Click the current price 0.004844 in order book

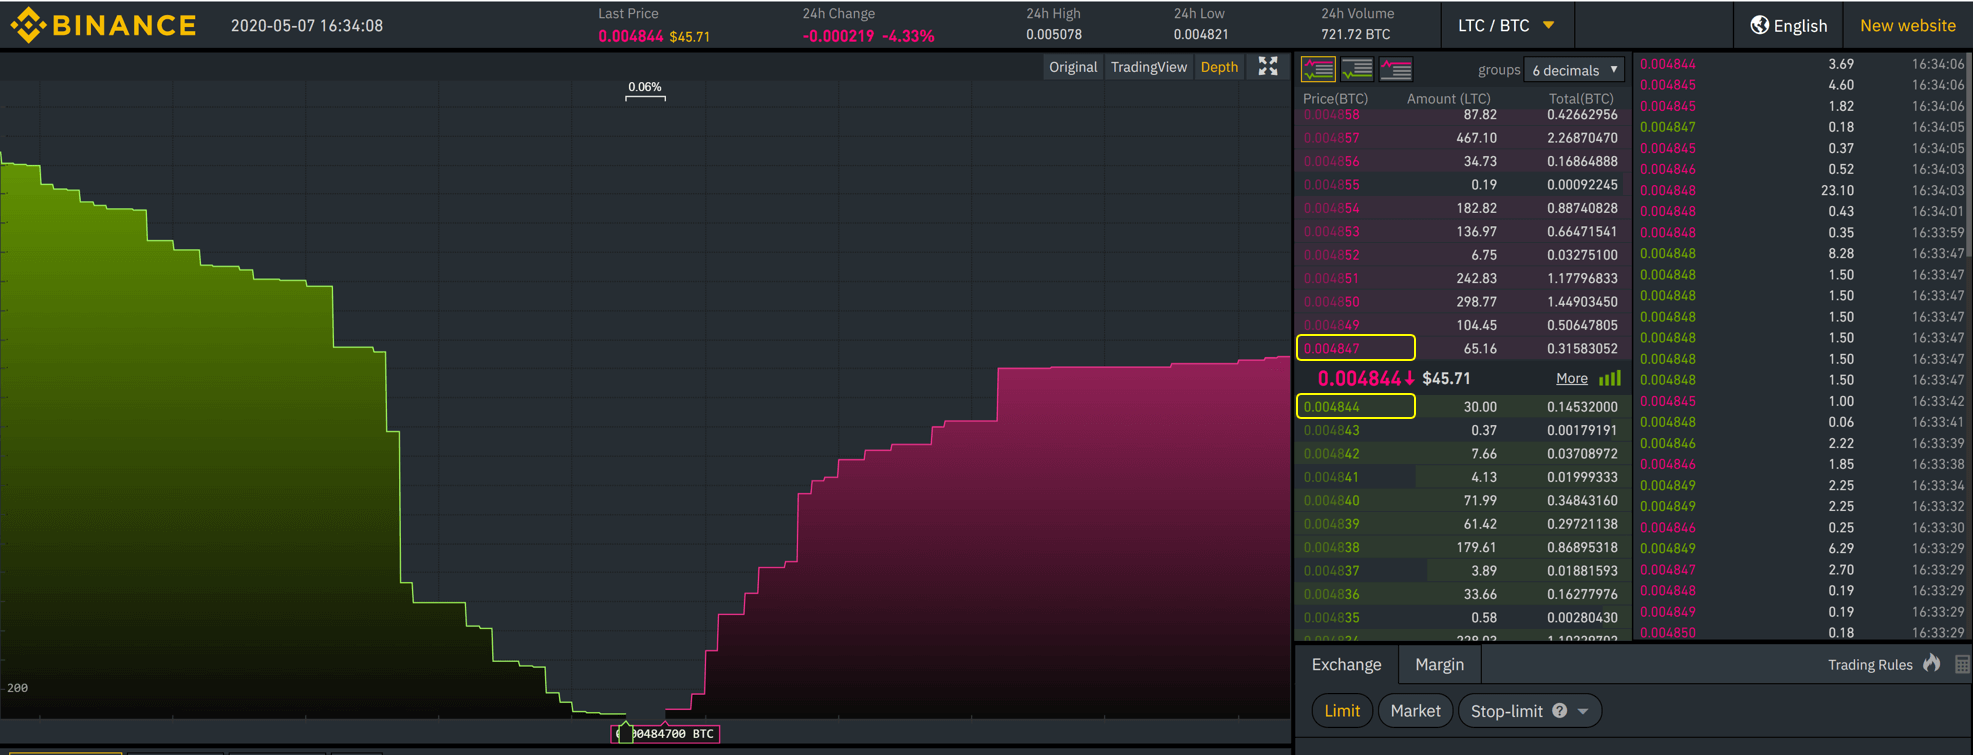pyautogui.click(x=1366, y=378)
